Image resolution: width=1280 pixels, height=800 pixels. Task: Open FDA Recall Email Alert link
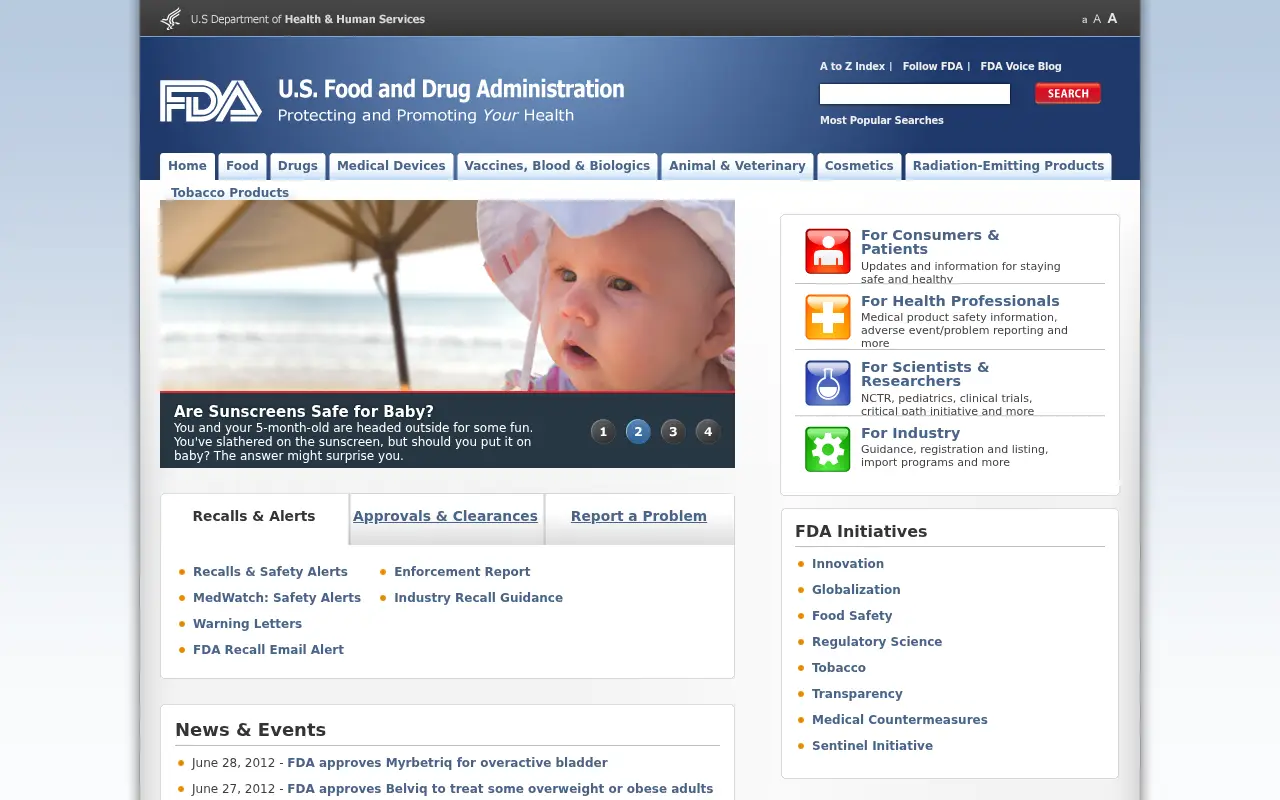(x=268, y=650)
